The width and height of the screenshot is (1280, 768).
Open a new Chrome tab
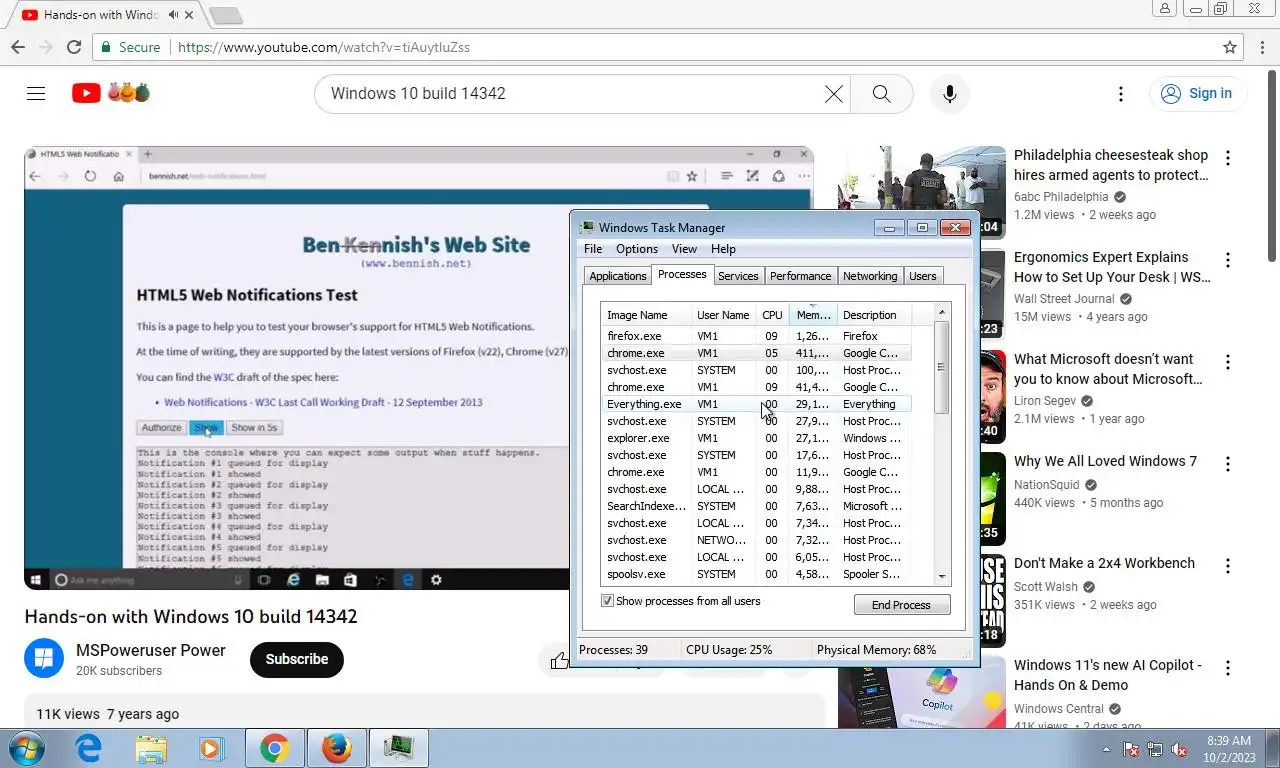(226, 15)
